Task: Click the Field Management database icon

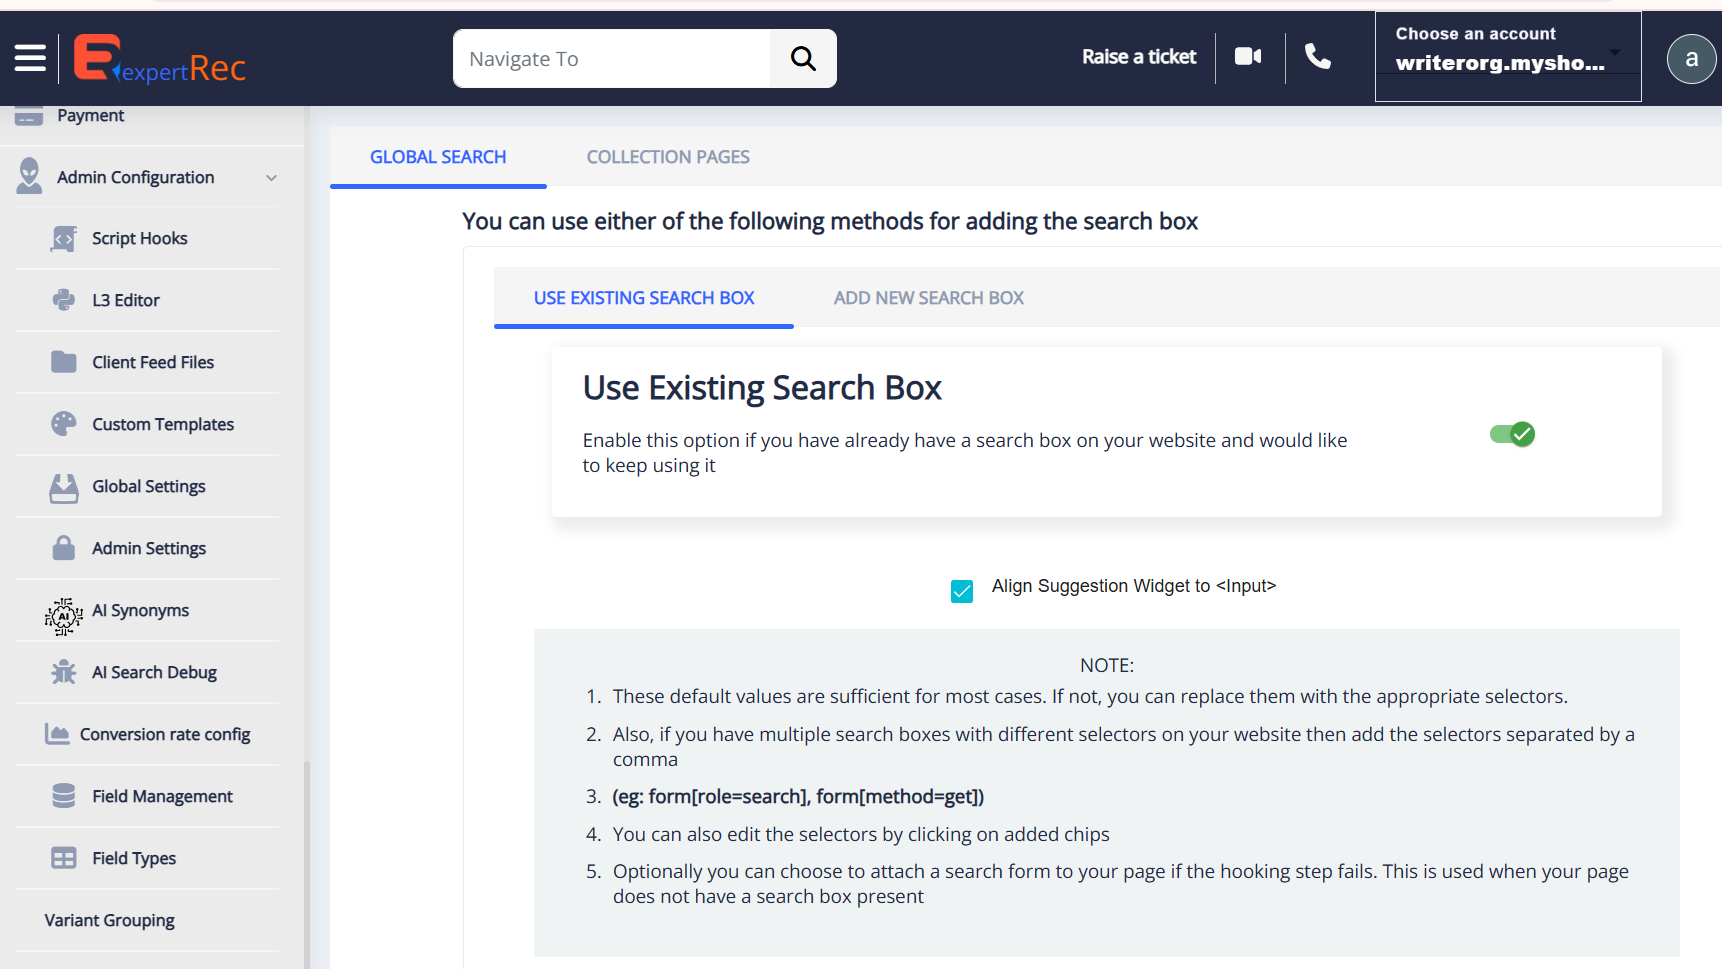Action: (64, 797)
